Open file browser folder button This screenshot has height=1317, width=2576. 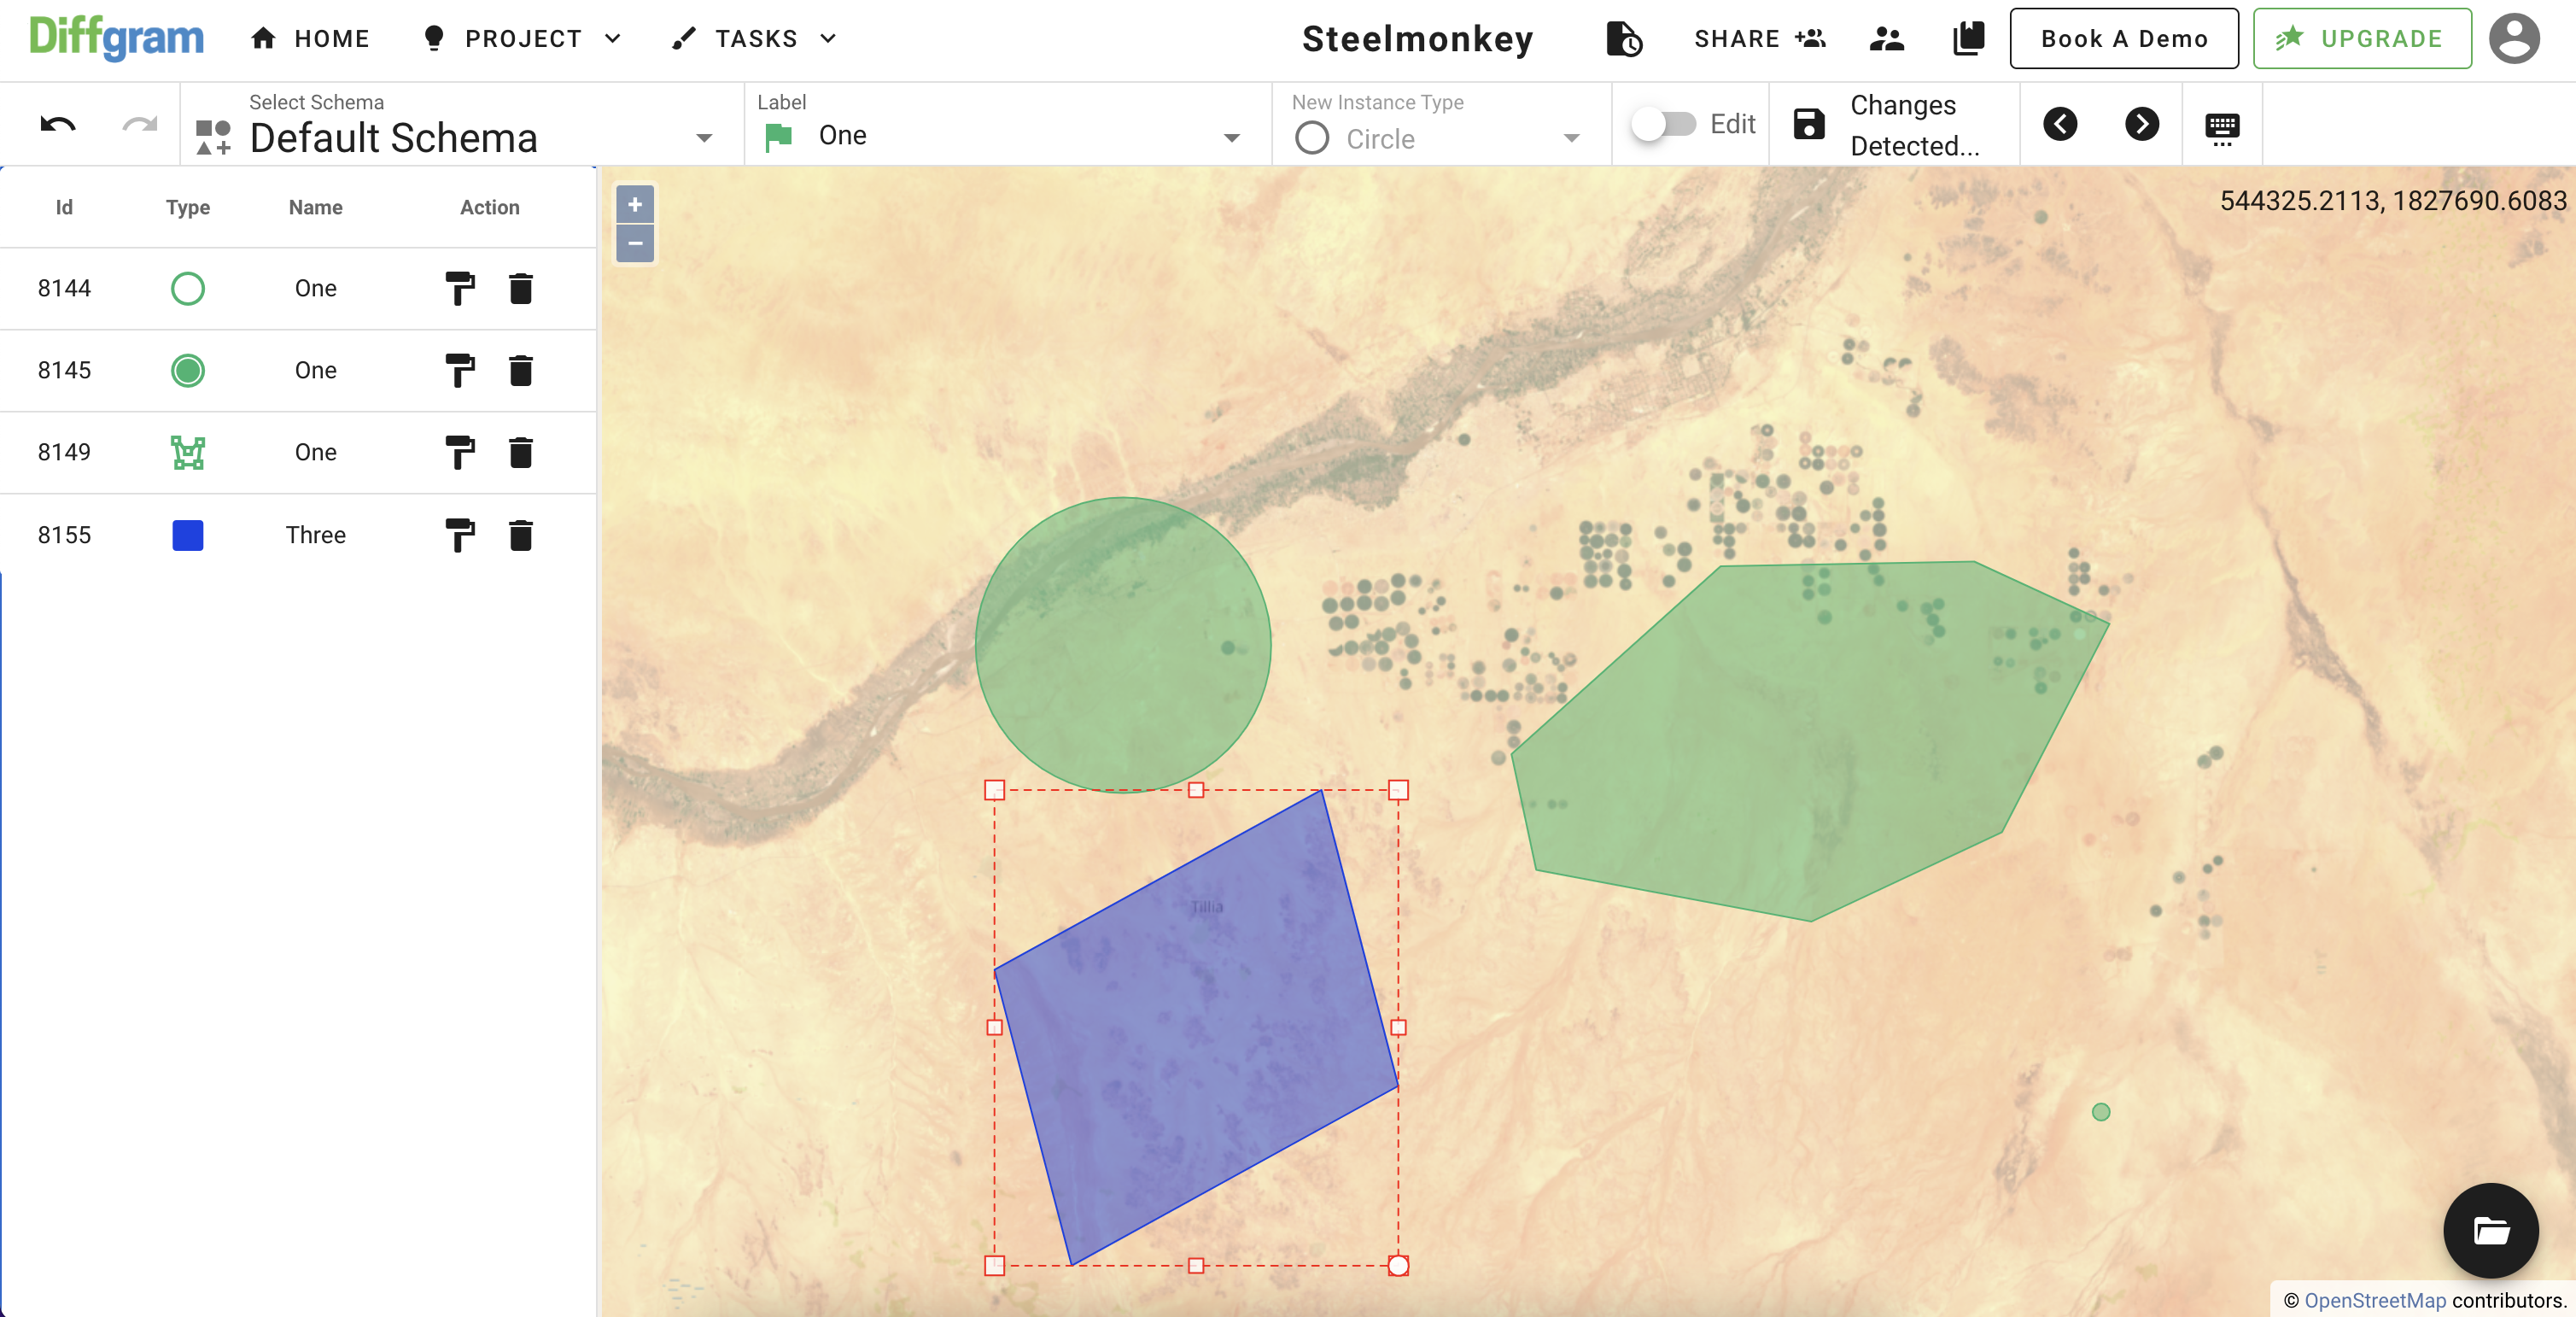2490,1230
